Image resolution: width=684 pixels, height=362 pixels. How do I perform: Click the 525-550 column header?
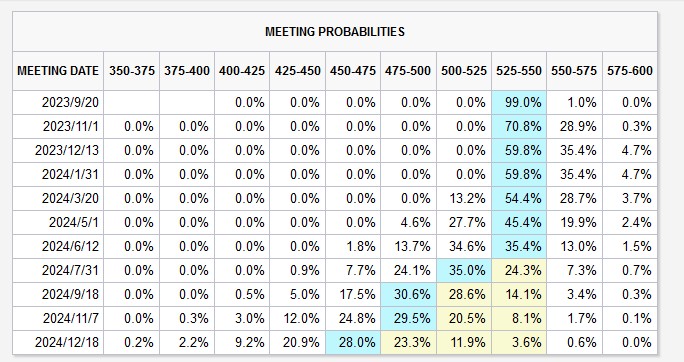tap(519, 71)
